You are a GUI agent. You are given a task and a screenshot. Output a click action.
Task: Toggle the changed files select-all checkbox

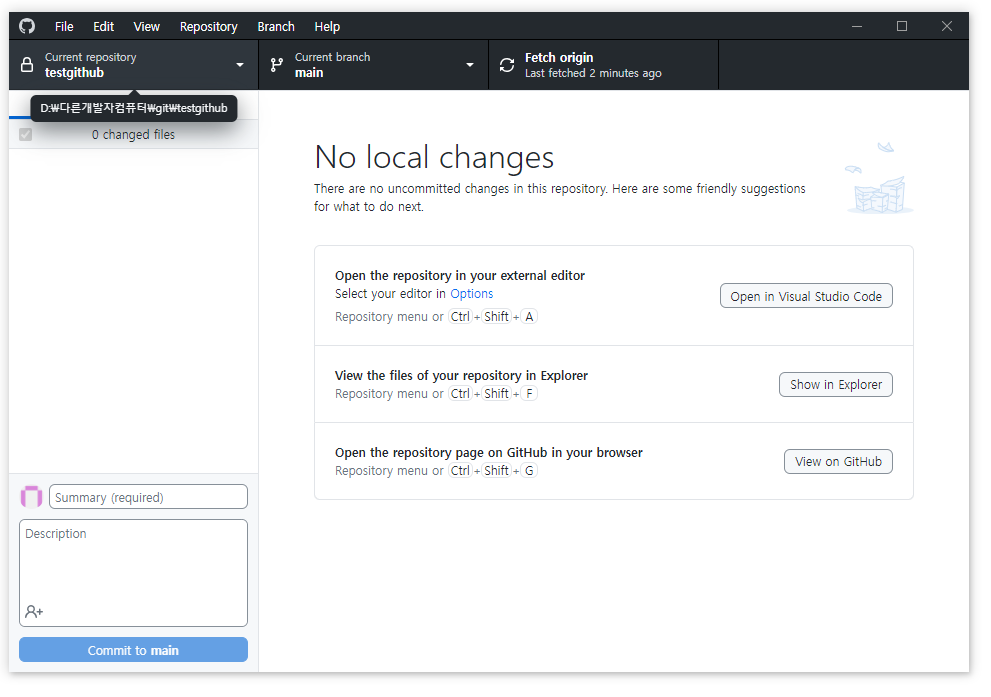(25, 134)
